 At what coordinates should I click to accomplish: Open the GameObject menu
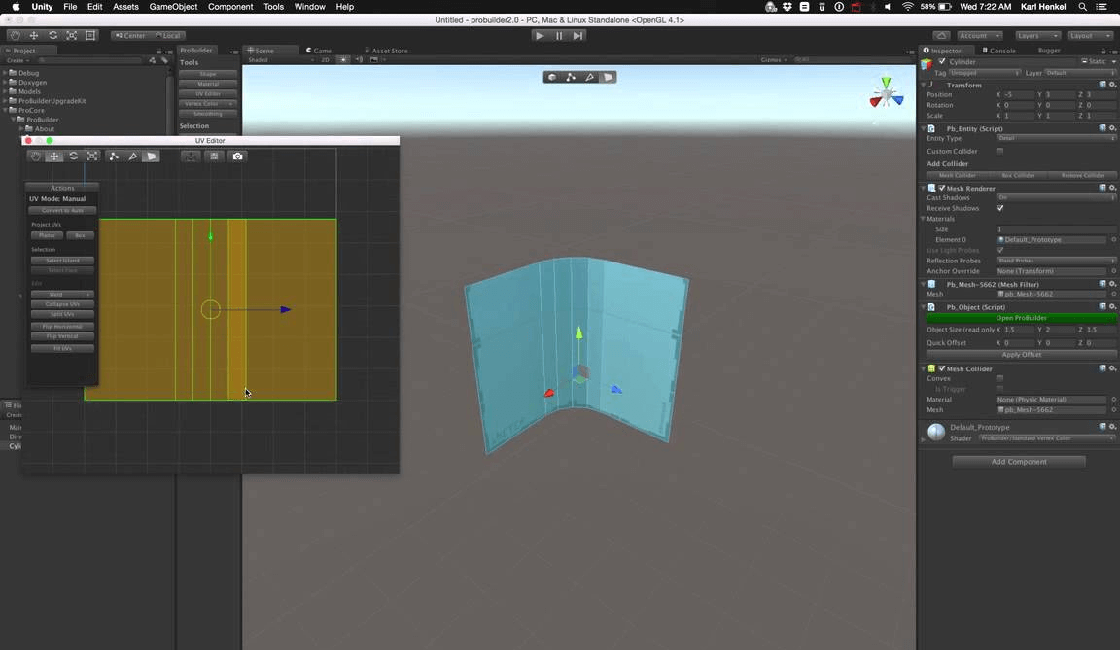[173, 6]
